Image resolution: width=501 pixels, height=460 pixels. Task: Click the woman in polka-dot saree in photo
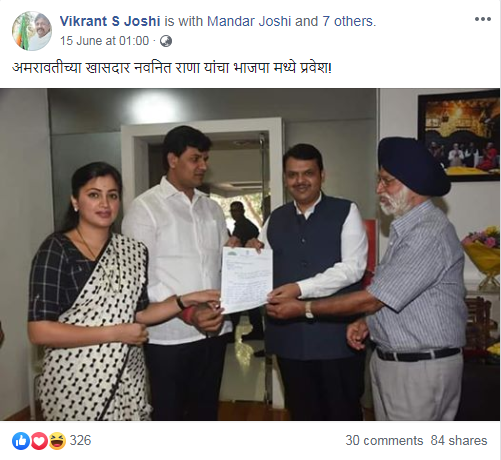[x=88, y=293]
